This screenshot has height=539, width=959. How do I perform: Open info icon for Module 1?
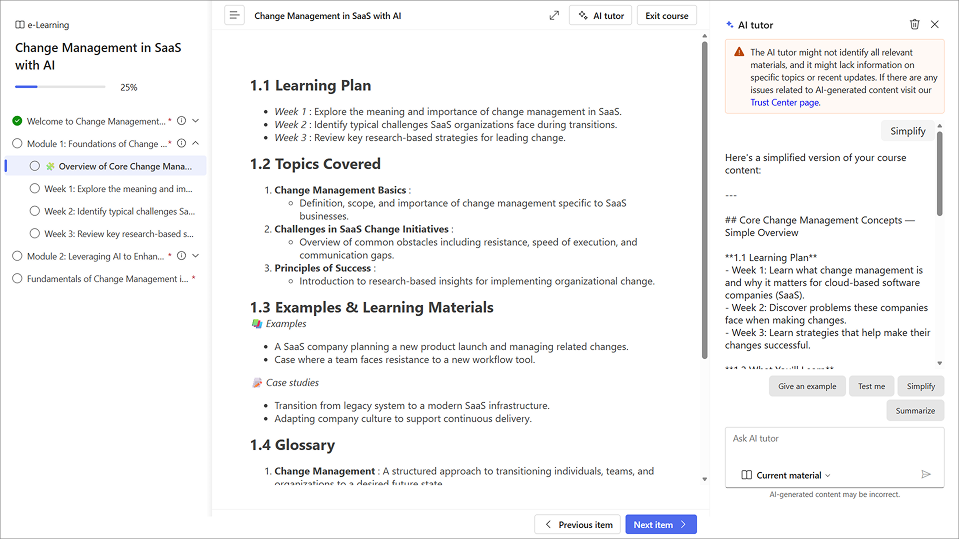[181, 144]
